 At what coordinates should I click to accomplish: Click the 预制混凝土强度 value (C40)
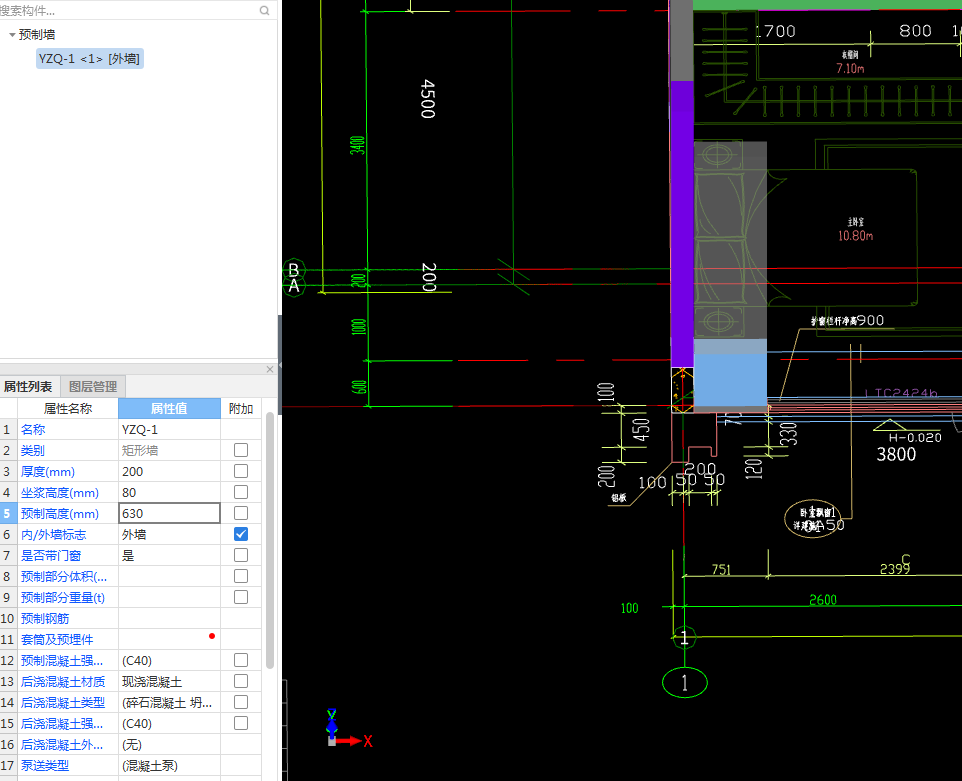coord(169,660)
